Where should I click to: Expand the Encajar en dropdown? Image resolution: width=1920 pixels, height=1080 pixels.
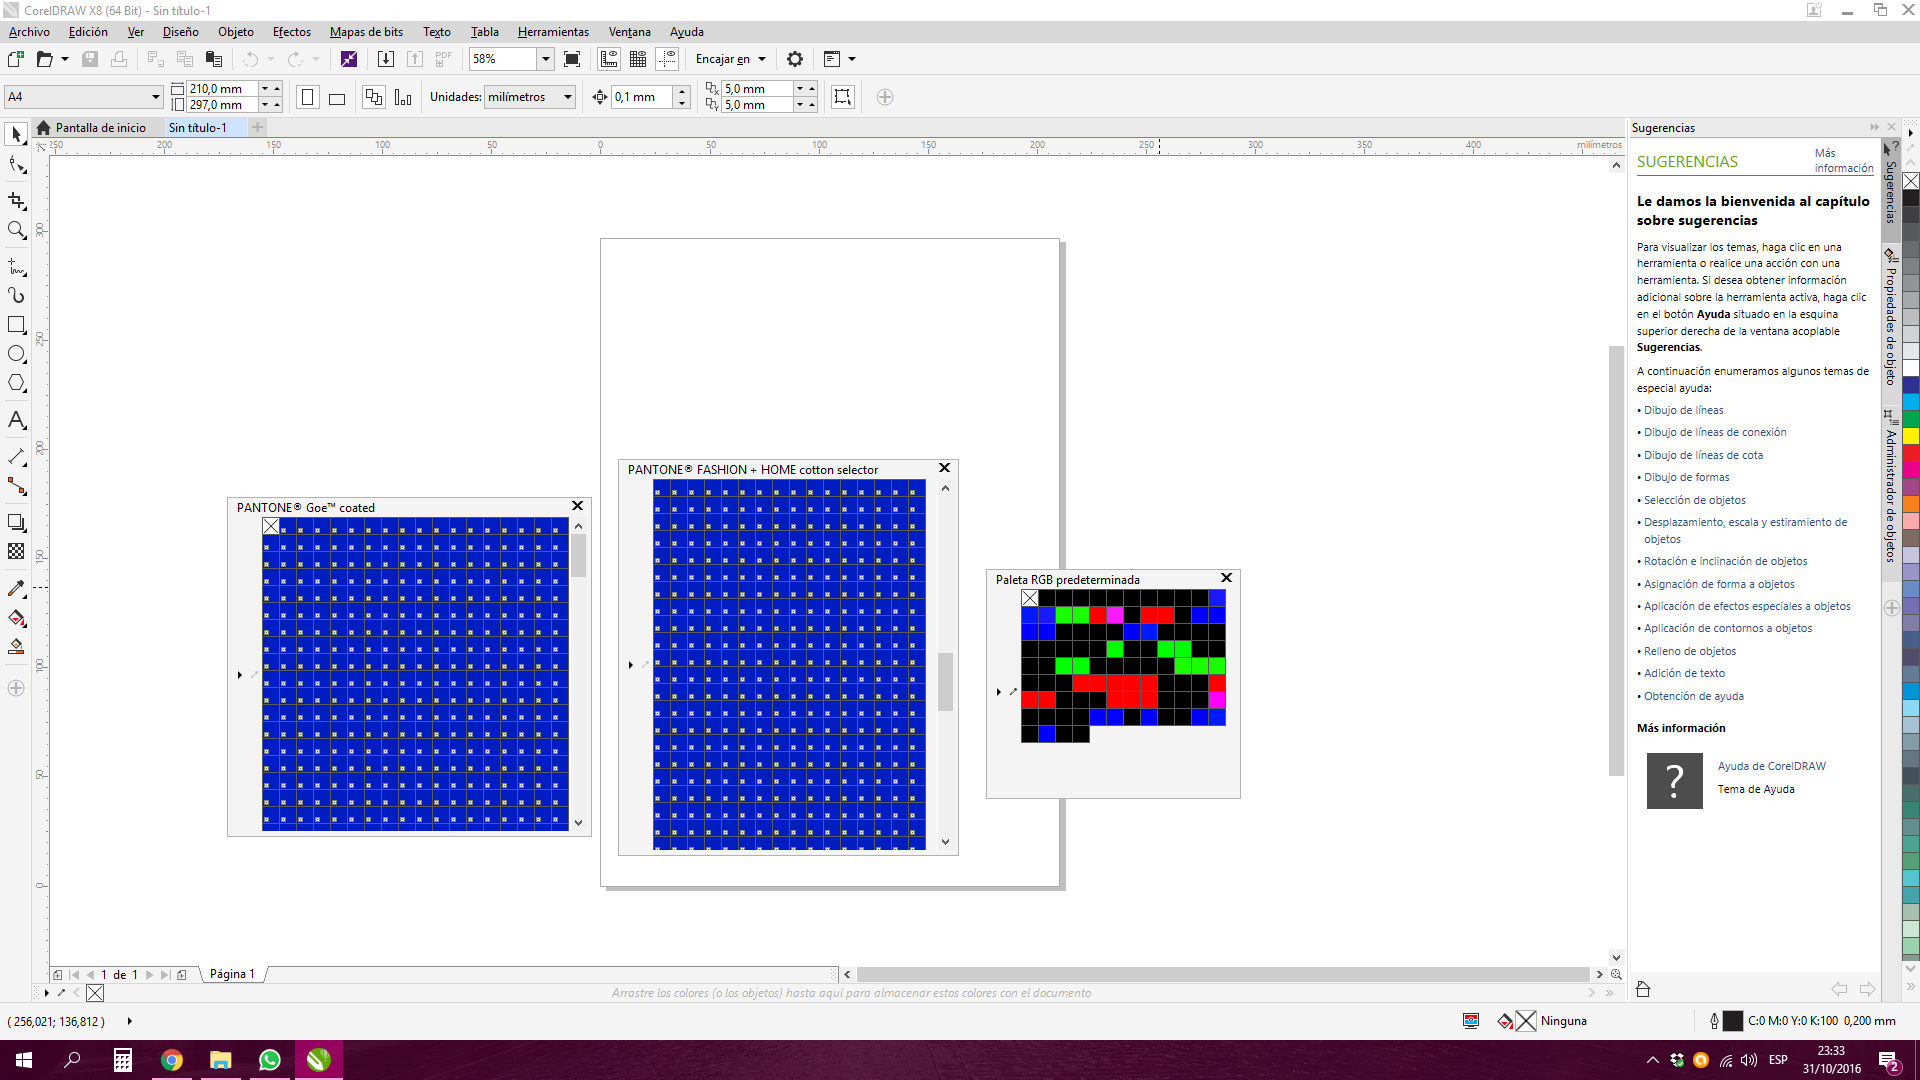[x=762, y=59]
